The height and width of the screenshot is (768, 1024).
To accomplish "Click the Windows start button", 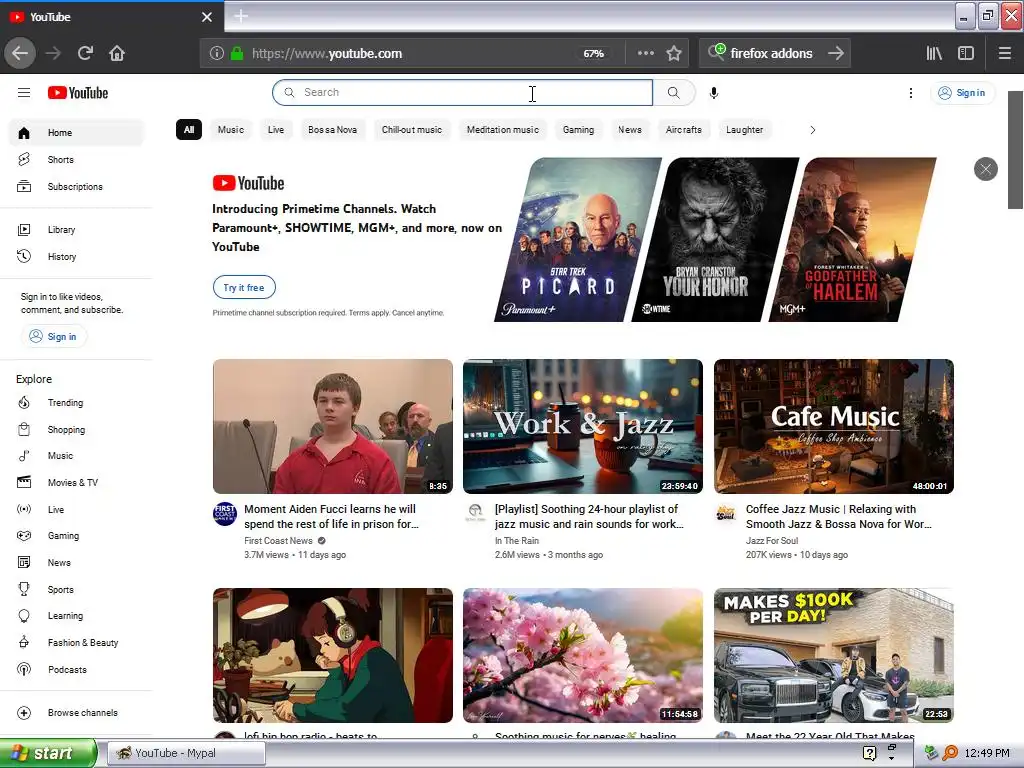I will (48, 753).
